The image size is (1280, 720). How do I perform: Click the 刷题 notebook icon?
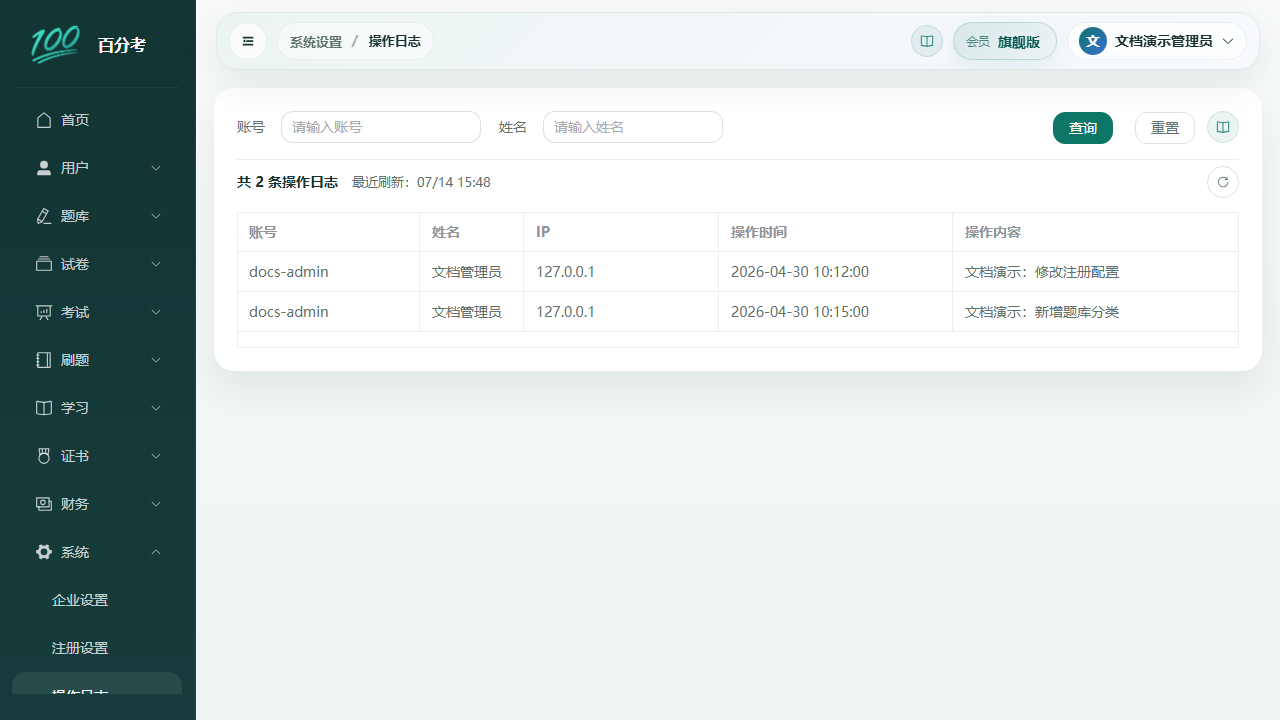click(x=43, y=360)
